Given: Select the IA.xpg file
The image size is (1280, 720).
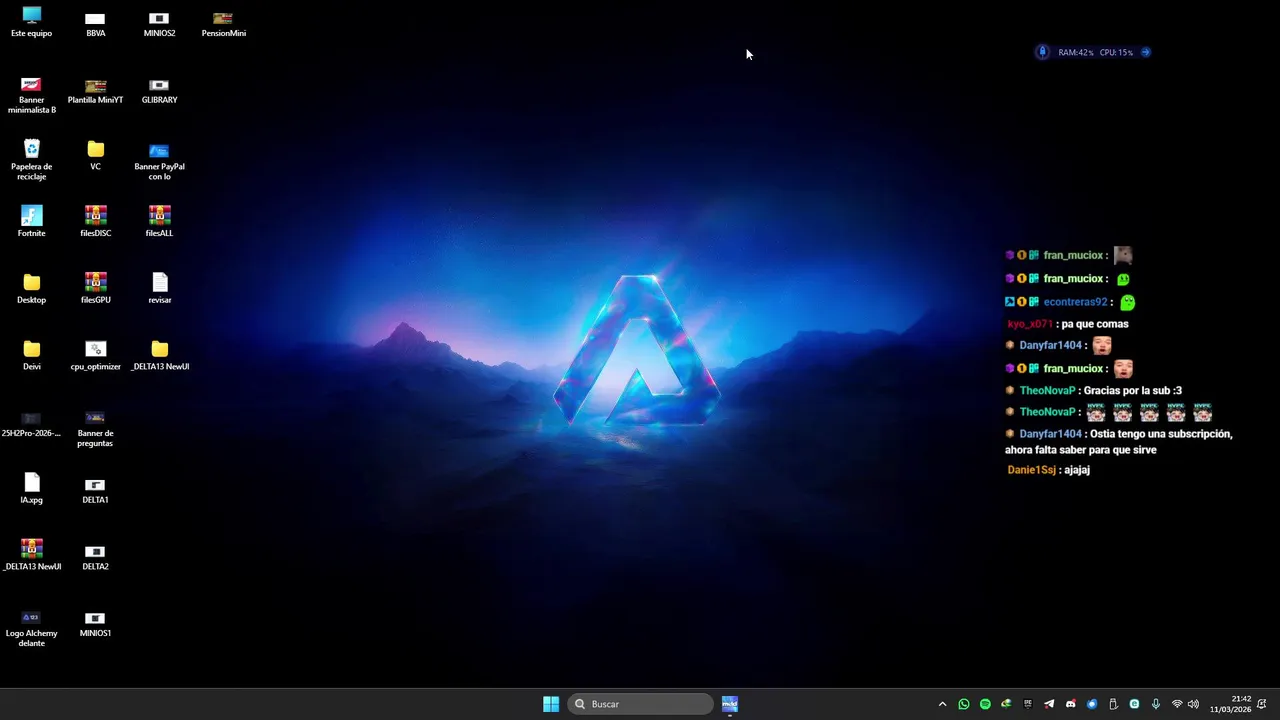Looking at the screenshot, I should pyautogui.click(x=31, y=488).
